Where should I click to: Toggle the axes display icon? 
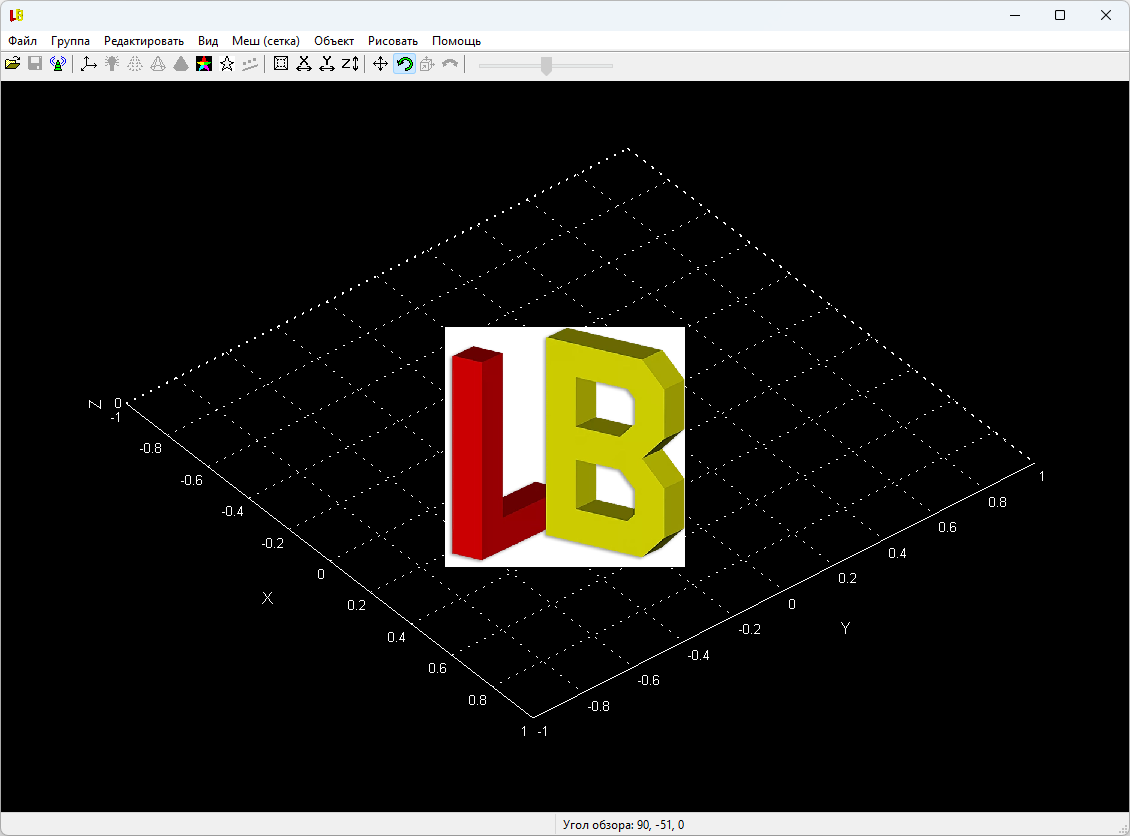click(x=89, y=64)
